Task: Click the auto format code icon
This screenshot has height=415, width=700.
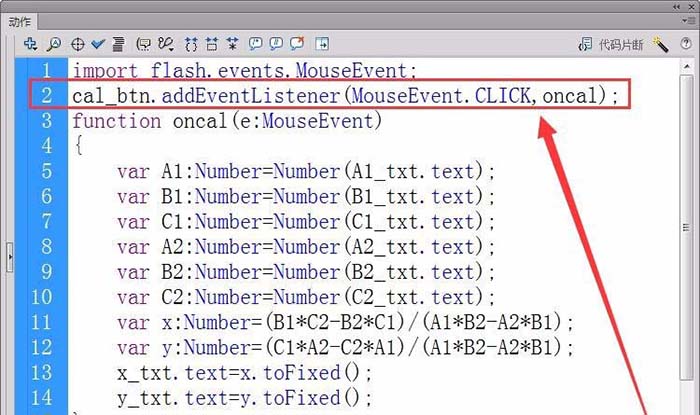Action: coord(118,44)
